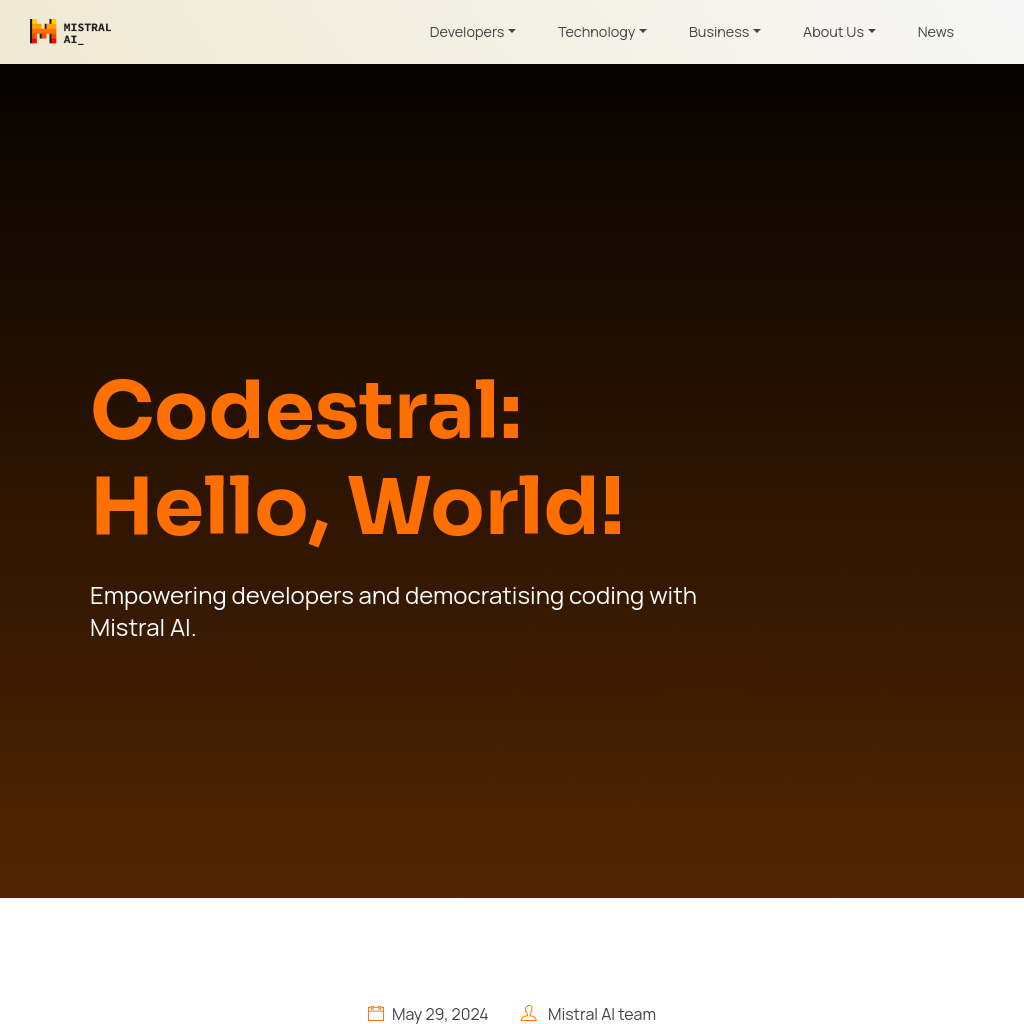Click the Technology dropdown caret
Screen dimensions: 1024x1024
tap(643, 31)
